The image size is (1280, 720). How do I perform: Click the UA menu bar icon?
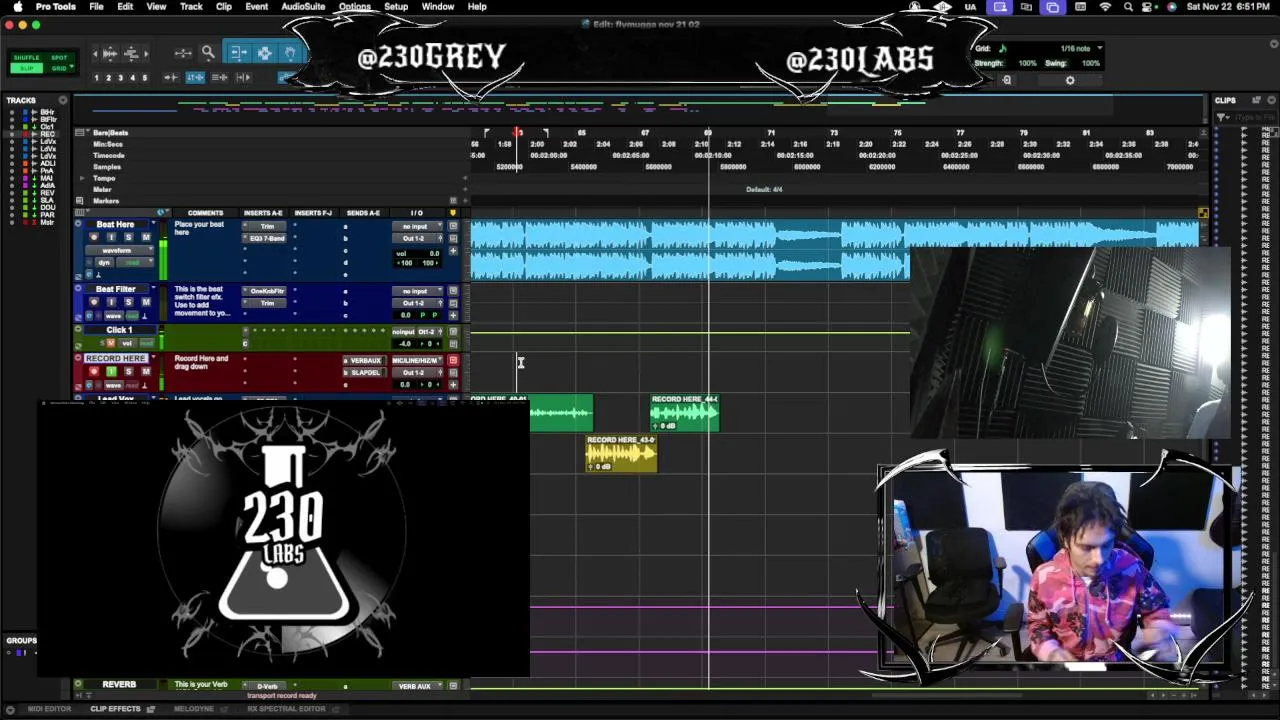click(x=970, y=7)
